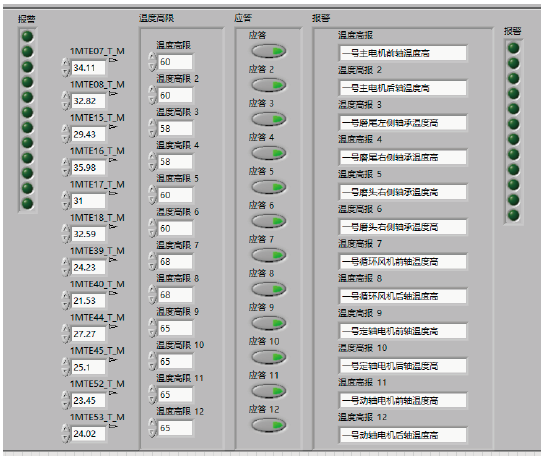Increment the 1MTE39_T_M stepper
Image resolution: width=545 pixels, height=462 pixels.
pyautogui.click(x=66, y=262)
